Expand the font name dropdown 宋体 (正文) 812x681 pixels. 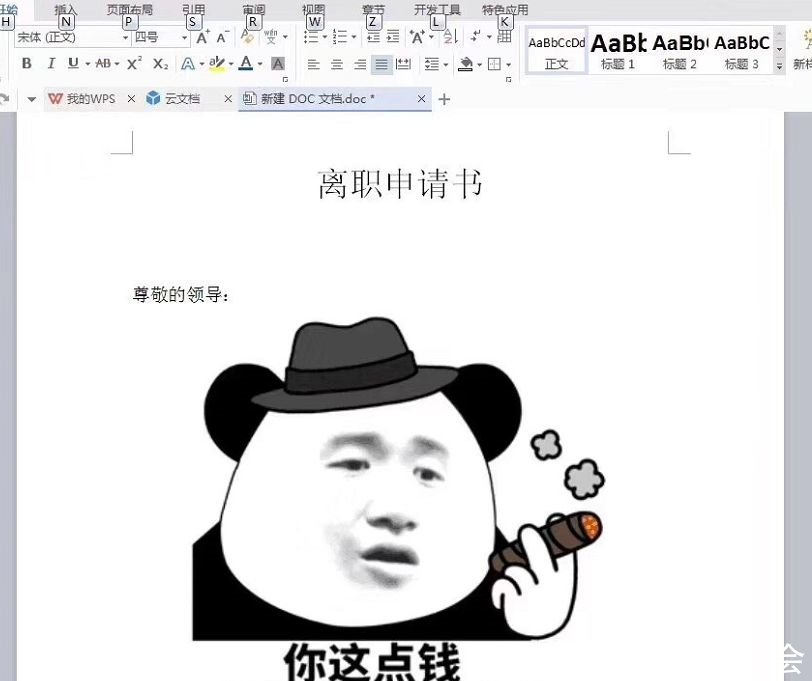pyautogui.click(x=125, y=38)
